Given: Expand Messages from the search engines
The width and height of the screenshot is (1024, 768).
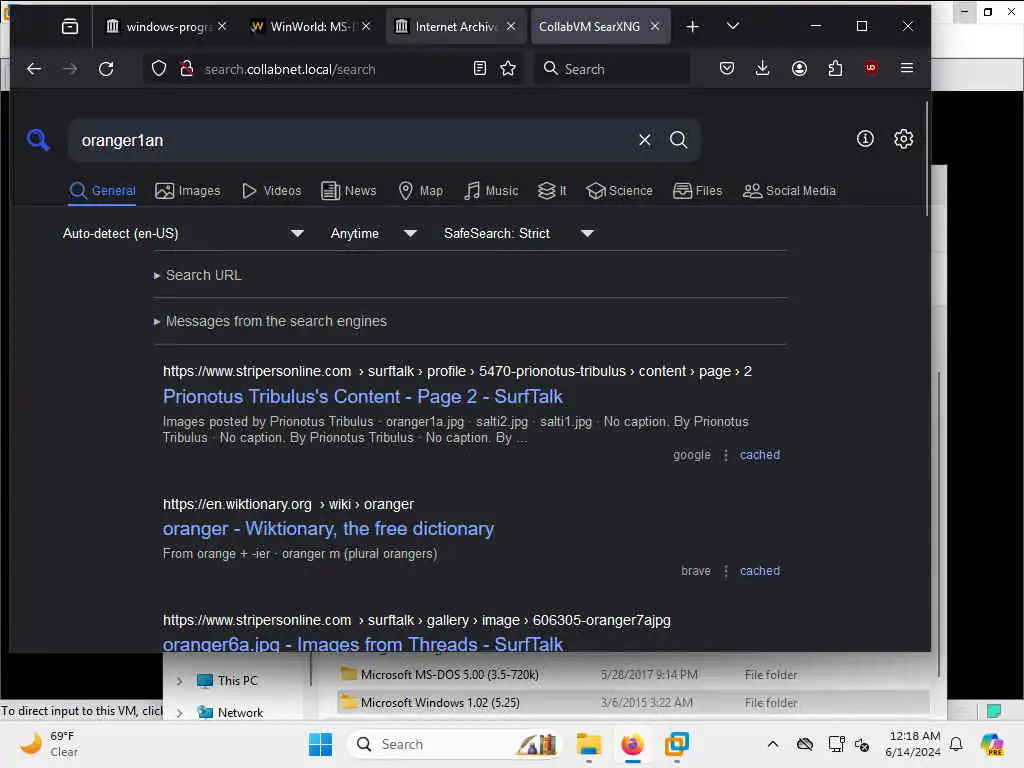Looking at the screenshot, I should pyautogui.click(x=270, y=321).
